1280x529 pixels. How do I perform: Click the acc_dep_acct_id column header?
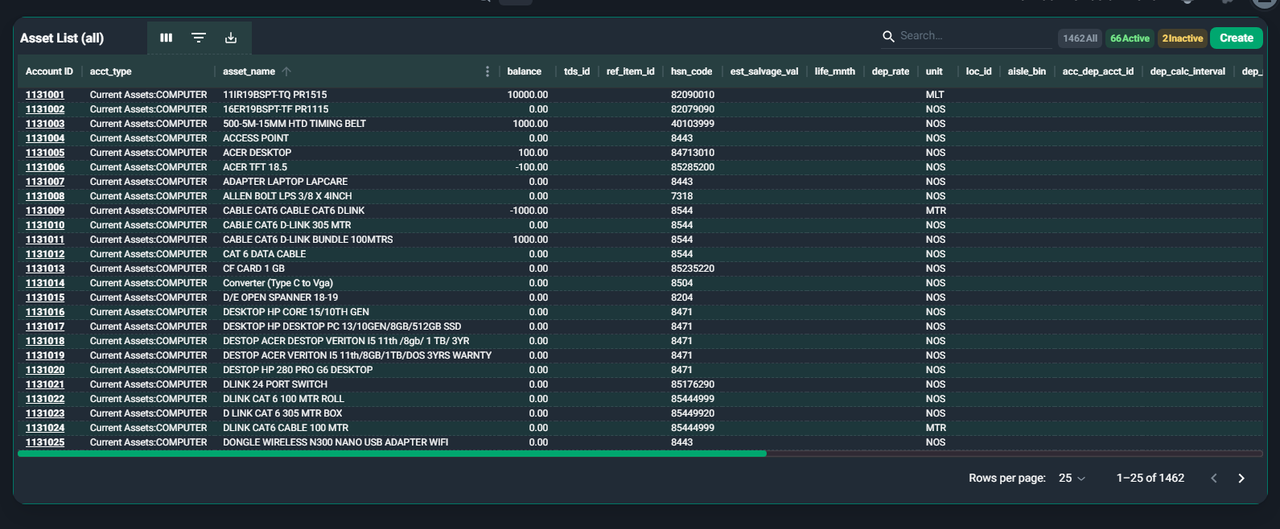tap(1098, 72)
